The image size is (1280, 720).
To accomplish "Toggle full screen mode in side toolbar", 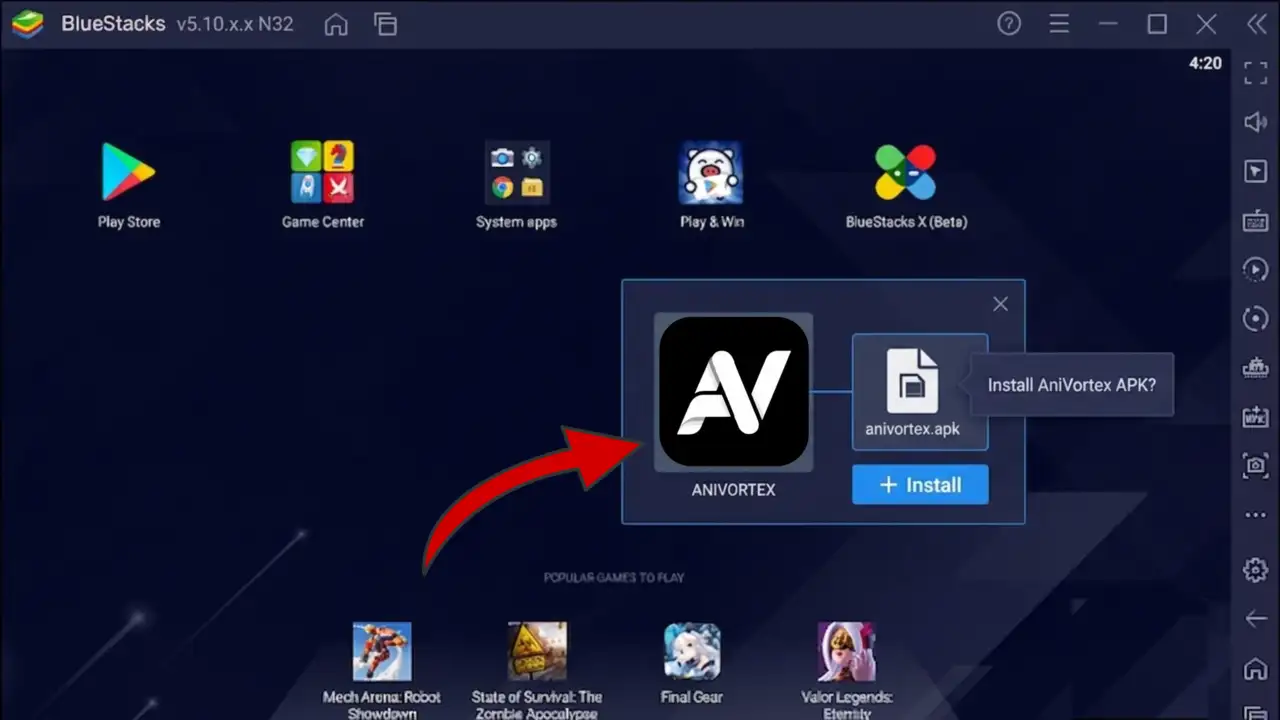I will (1255, 73).
